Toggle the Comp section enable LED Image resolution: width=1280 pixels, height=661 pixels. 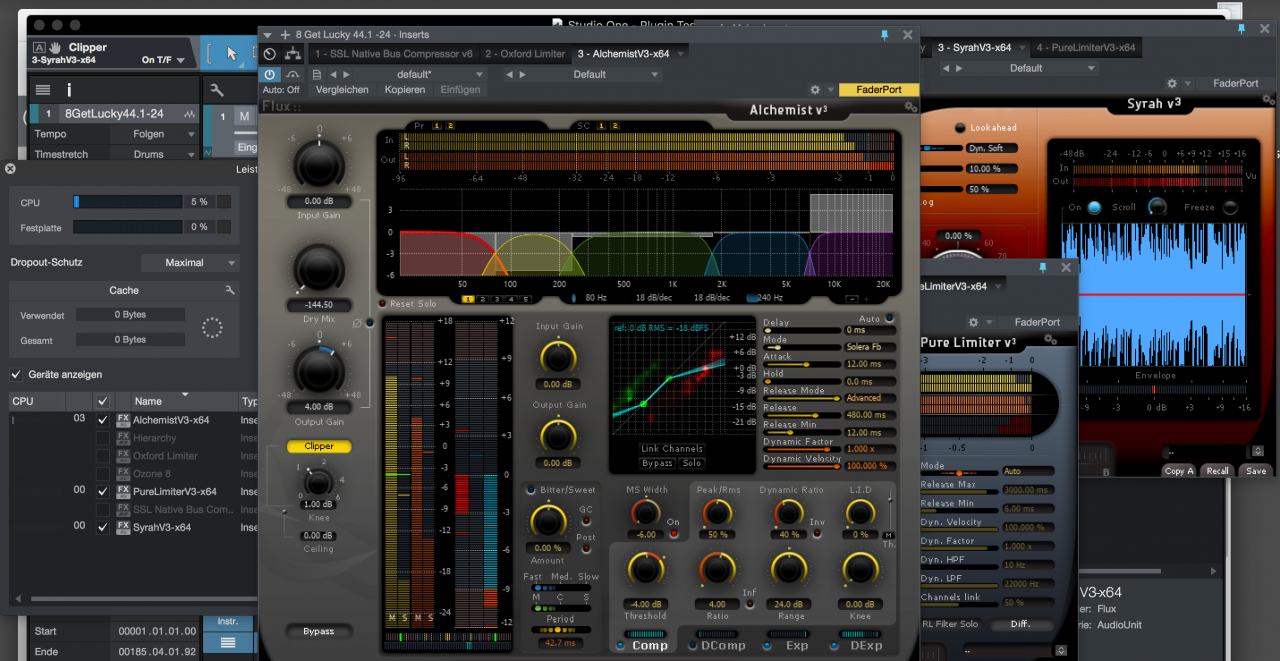(620, 646)
